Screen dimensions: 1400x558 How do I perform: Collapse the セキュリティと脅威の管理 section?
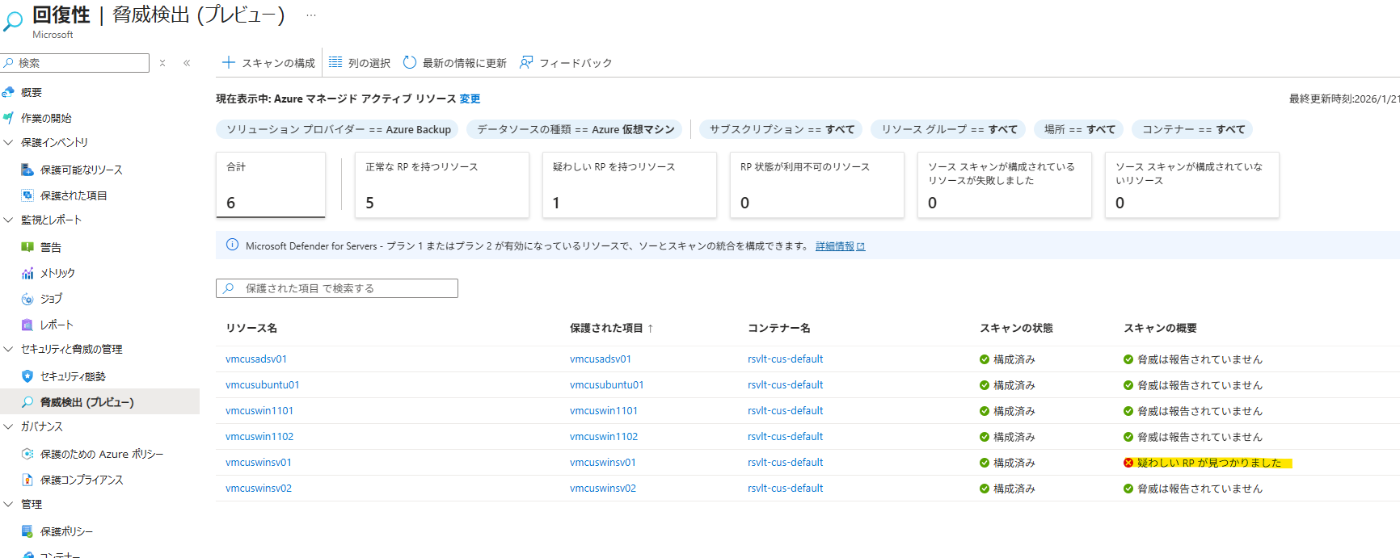tap(9, 349)
